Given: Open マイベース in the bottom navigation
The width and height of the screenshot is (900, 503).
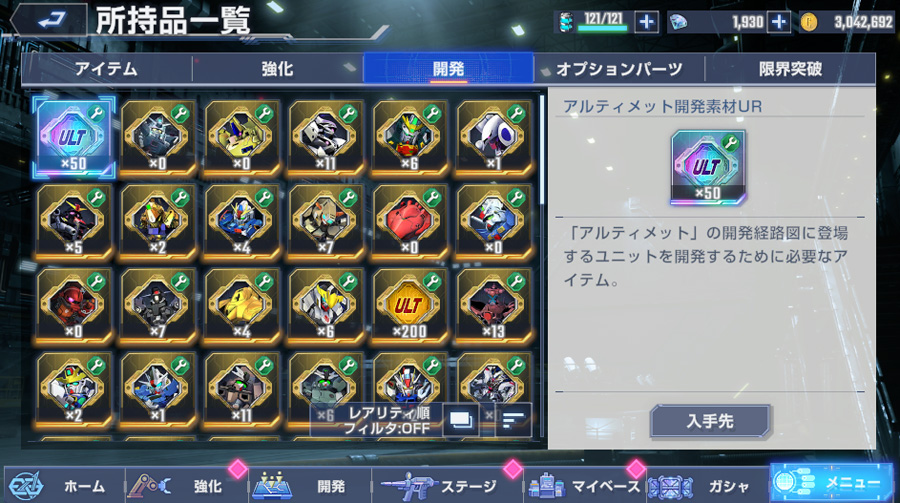Looking at the screenshot, I should [585, 486].
